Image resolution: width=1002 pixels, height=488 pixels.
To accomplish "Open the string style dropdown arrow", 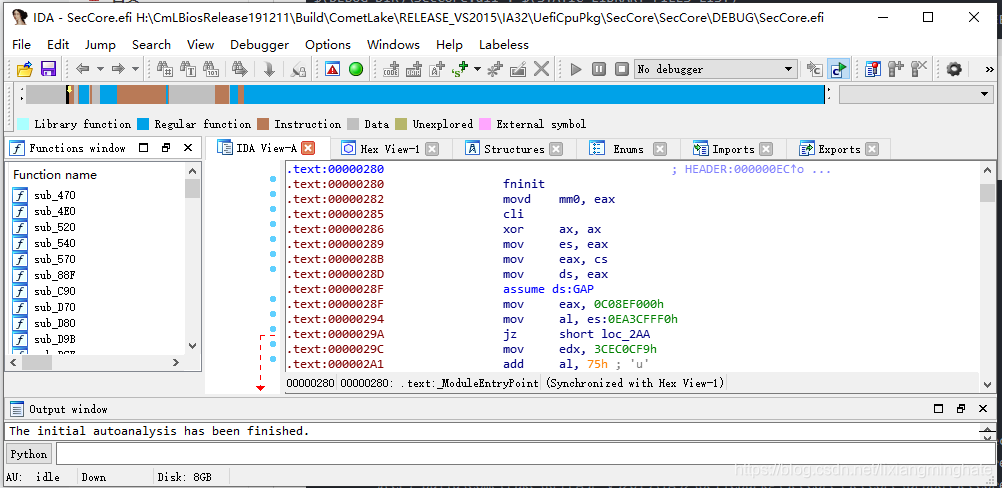I will [x=477, y=69].
